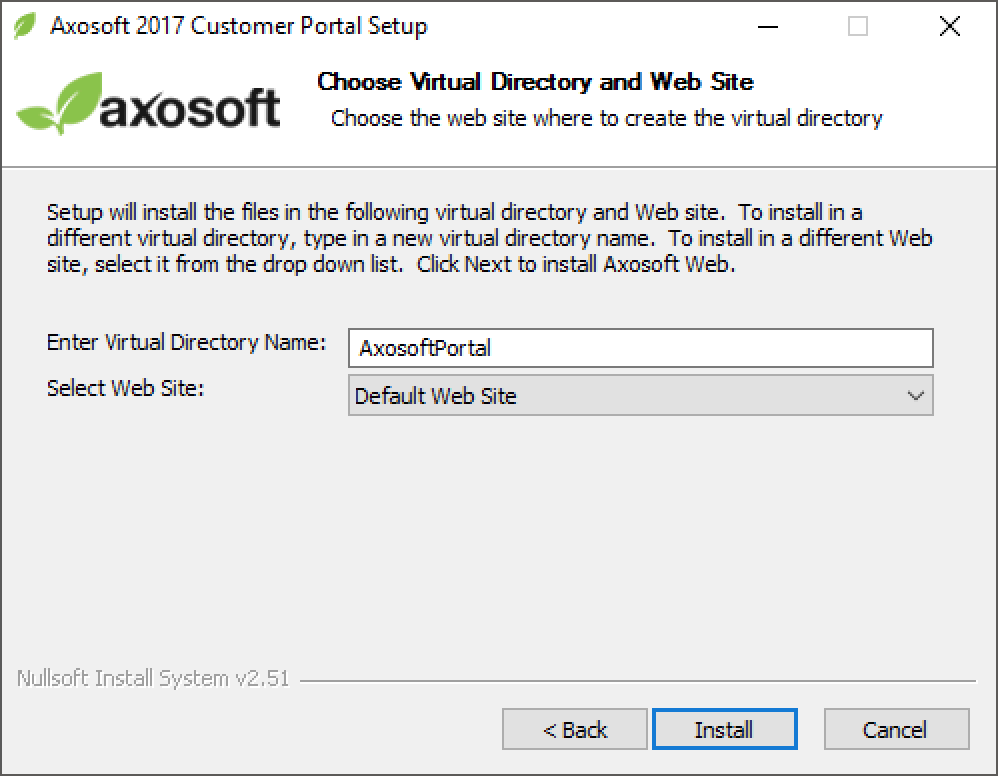Click the Axosoft 2017 Customer Portal Setup title
This screenshot has width=998, height=776.
click(x=239, y=26)
